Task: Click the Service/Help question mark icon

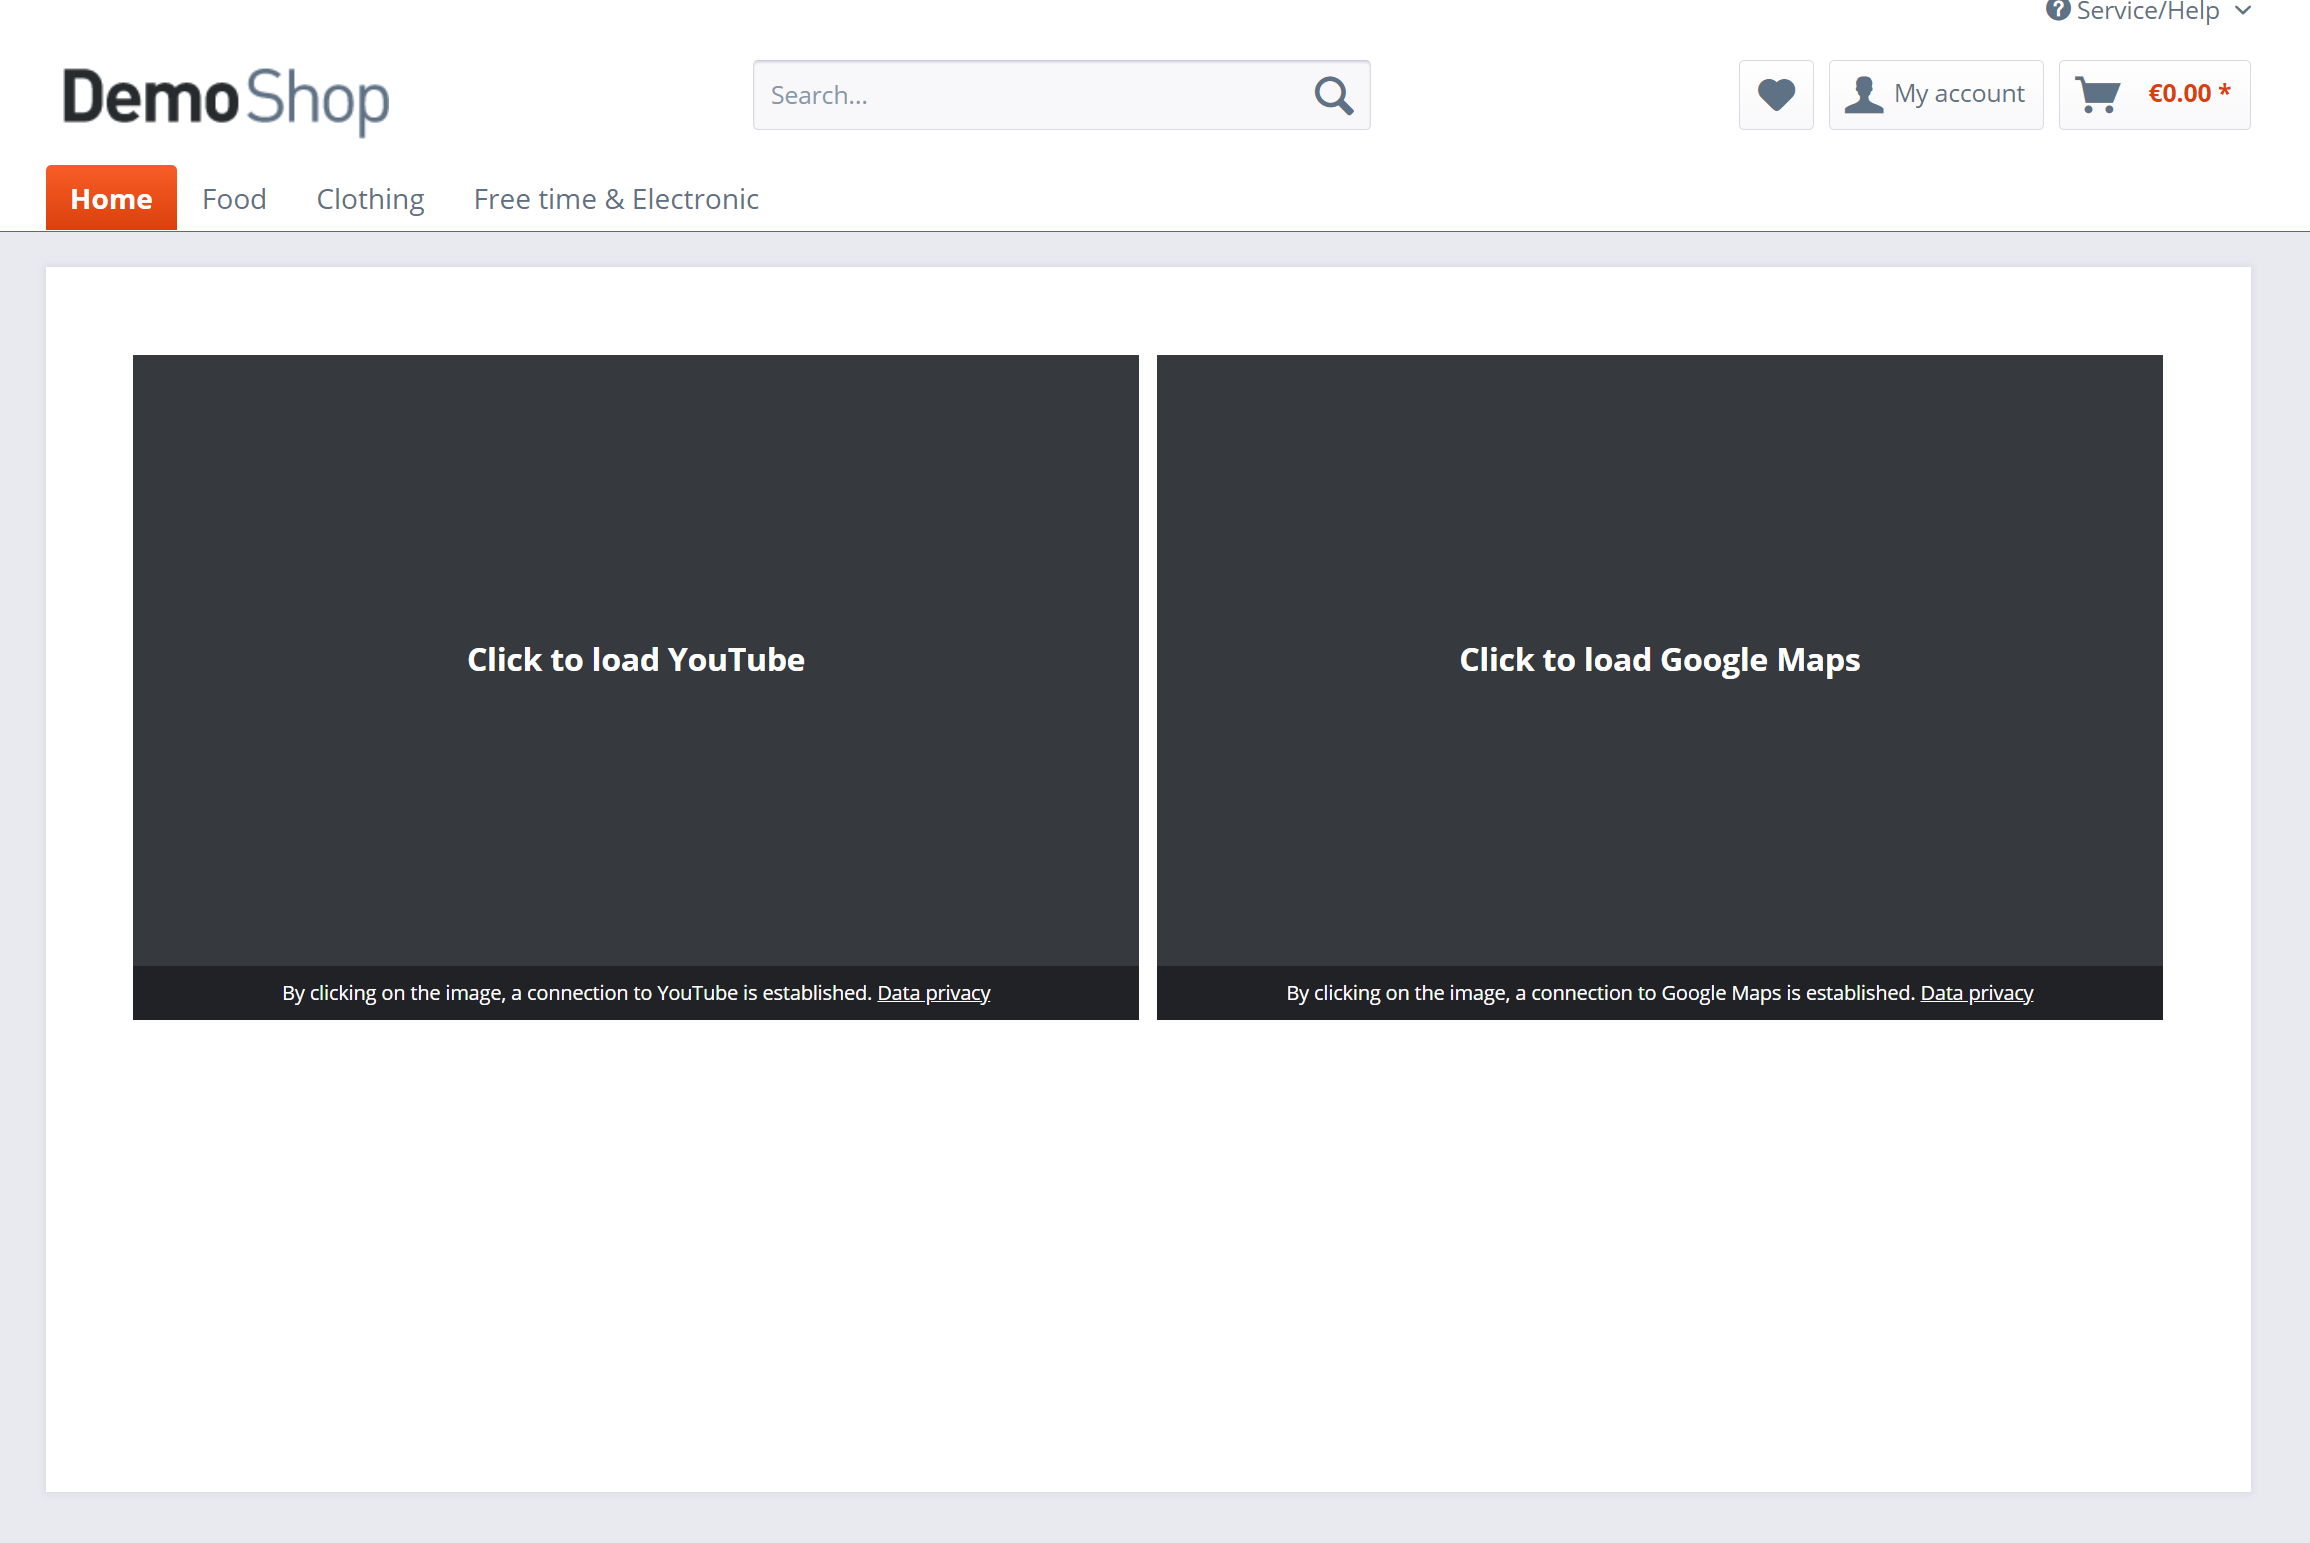Action: click(x=2057, y=10)
